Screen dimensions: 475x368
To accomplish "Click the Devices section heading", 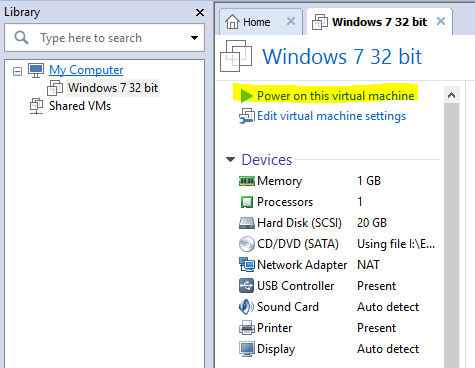I will pyautogui.click(x=267, y=160).
